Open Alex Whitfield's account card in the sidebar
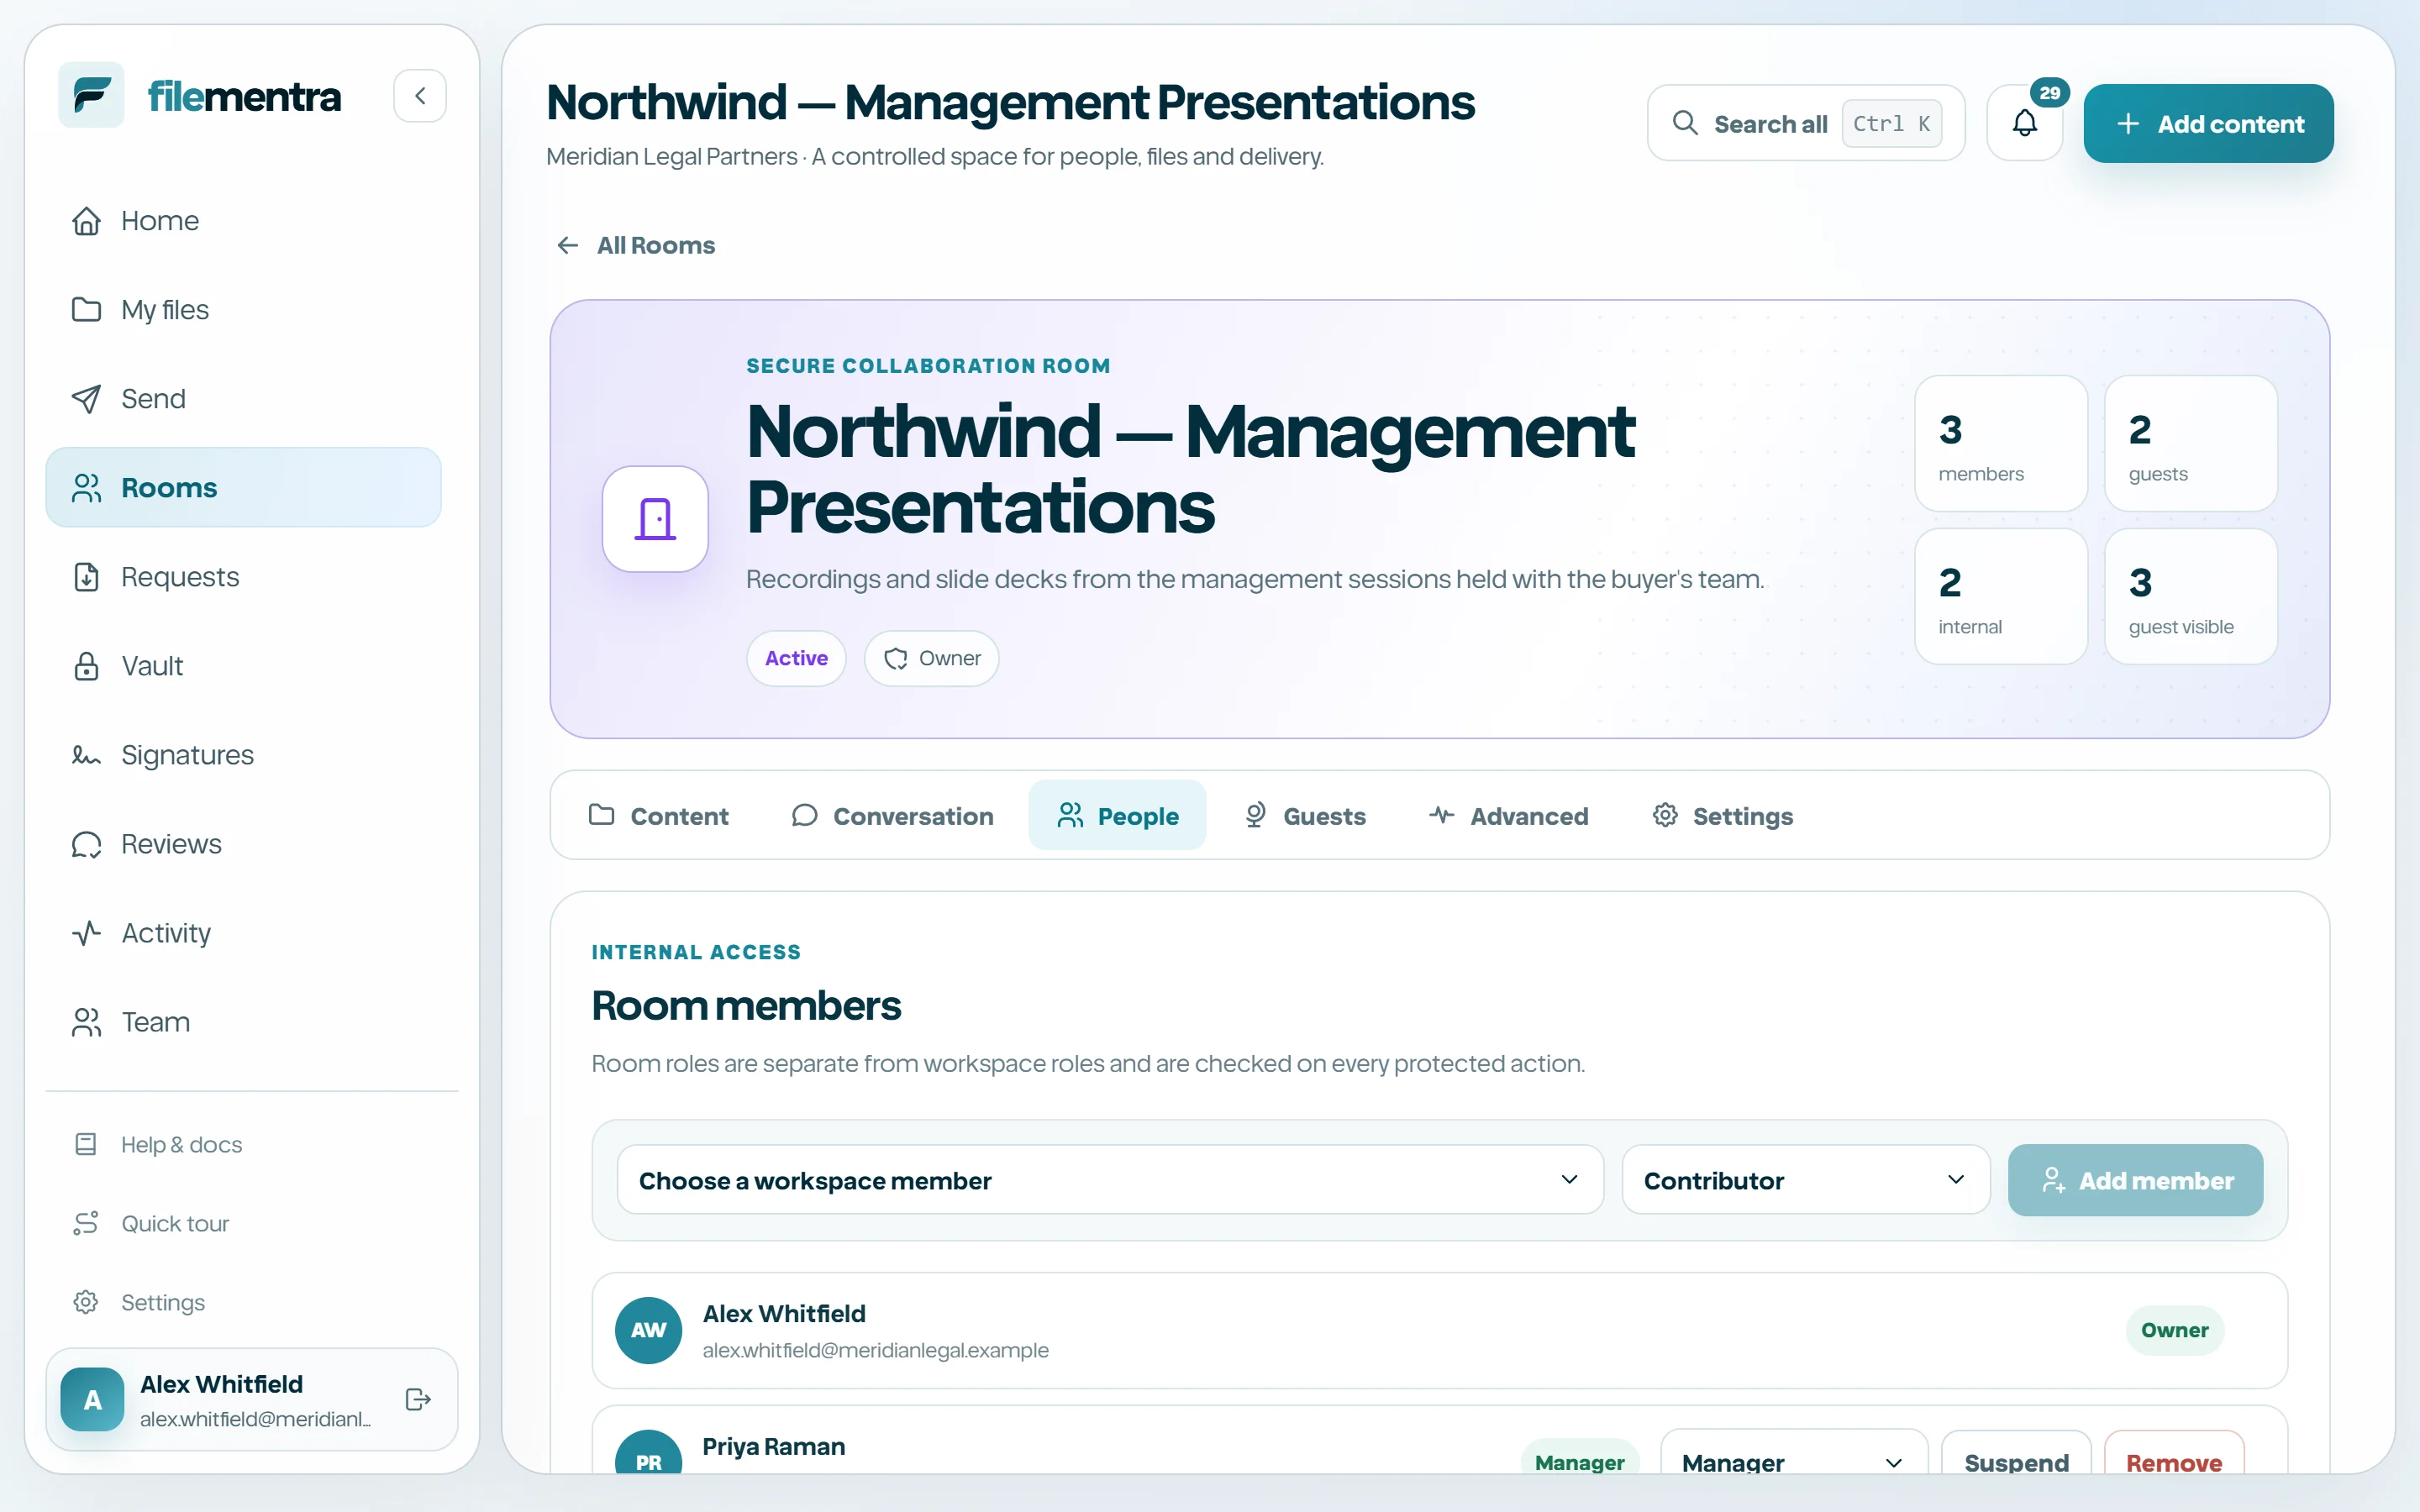Screen dimensions: 2420x1512 (x=252, y=1399)
